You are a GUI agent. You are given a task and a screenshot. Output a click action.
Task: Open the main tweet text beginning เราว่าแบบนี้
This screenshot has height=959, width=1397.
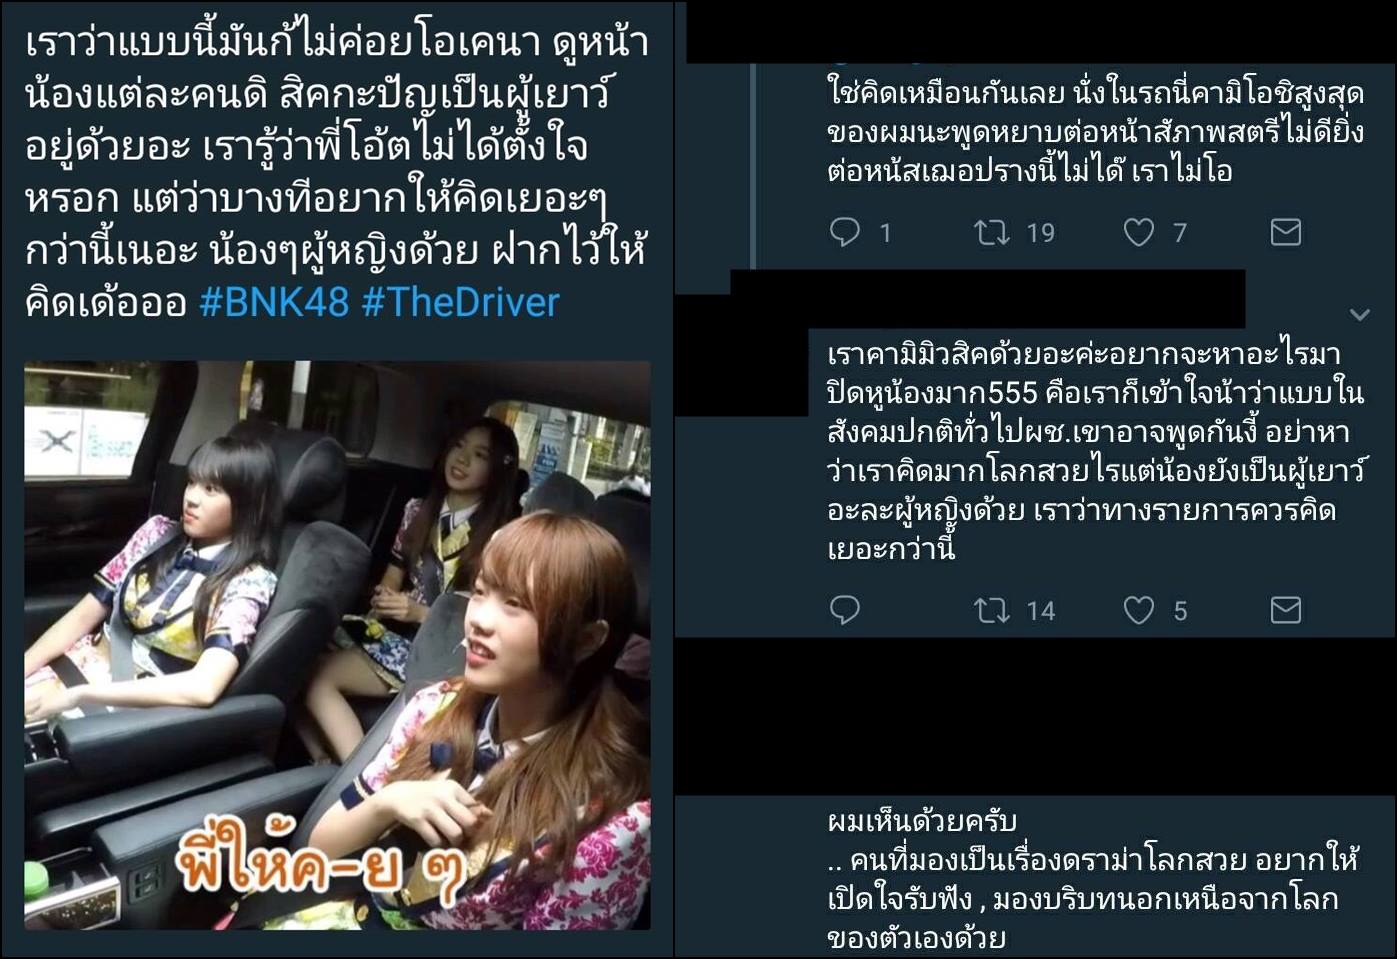(x=337, y=172)
